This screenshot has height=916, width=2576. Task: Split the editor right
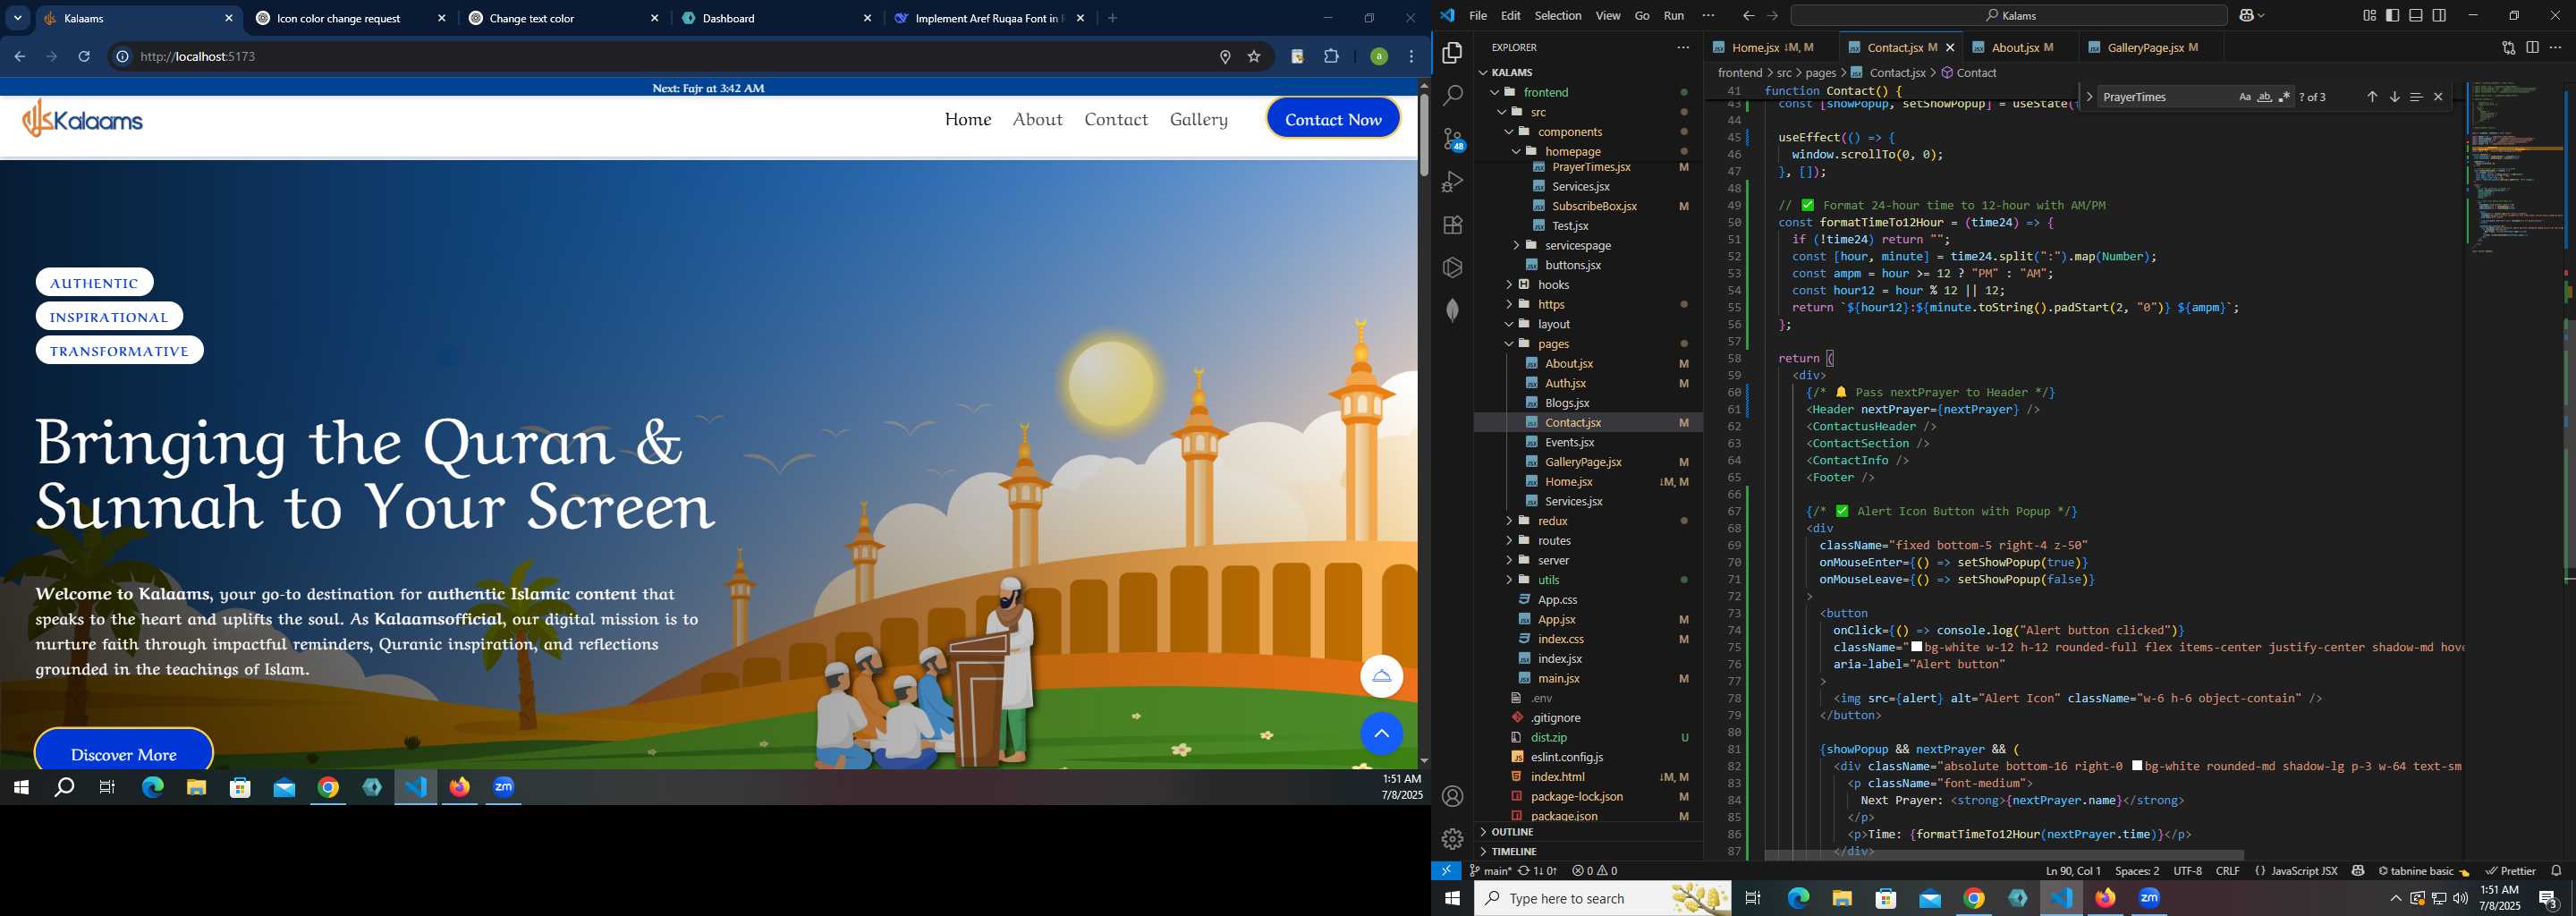(2532, 47)
